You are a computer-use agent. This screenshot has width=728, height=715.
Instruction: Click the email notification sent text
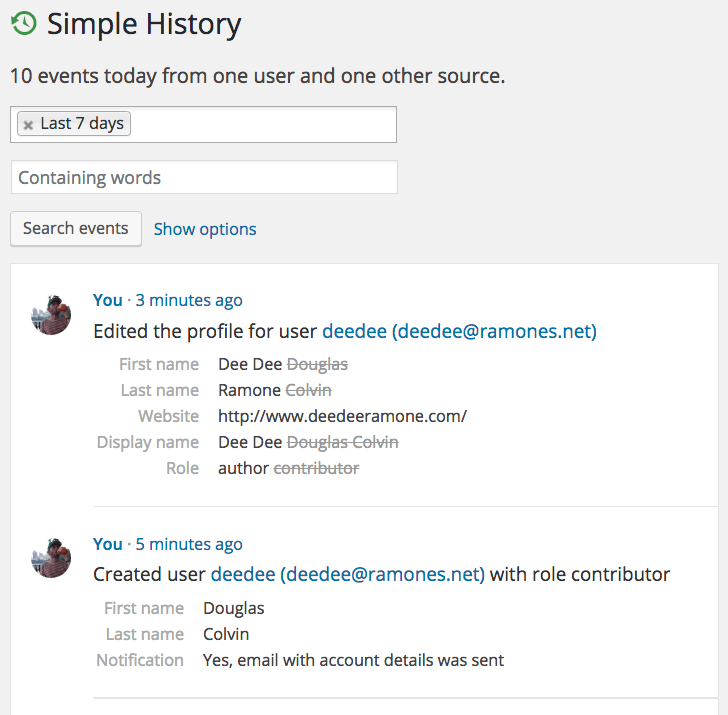click(x=353, y=660)
